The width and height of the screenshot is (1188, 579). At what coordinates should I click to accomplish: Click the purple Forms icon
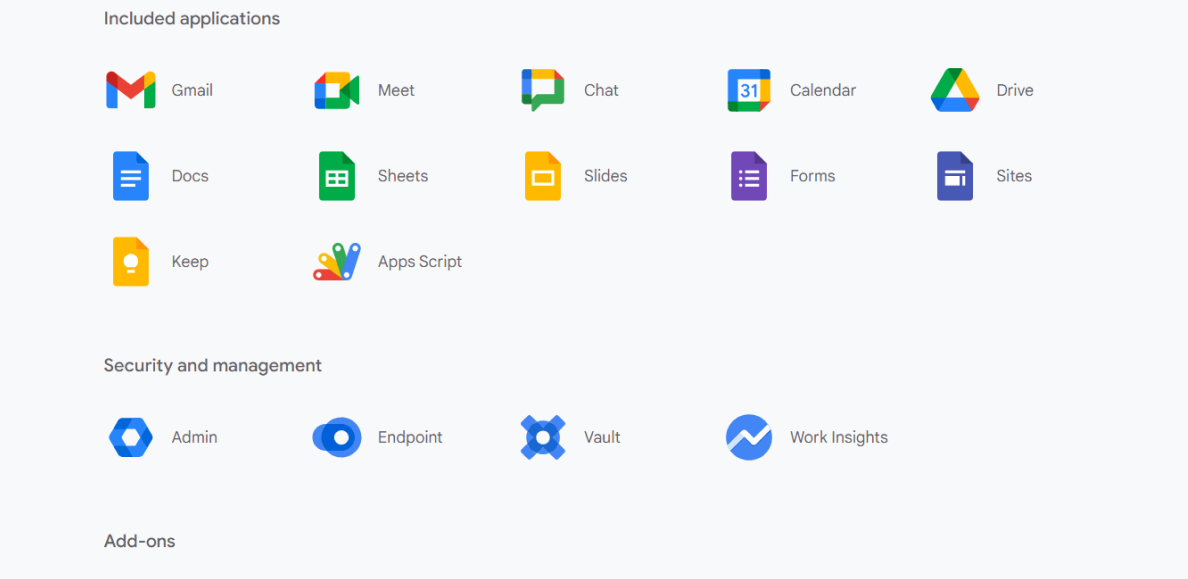(x=748, y=175)
